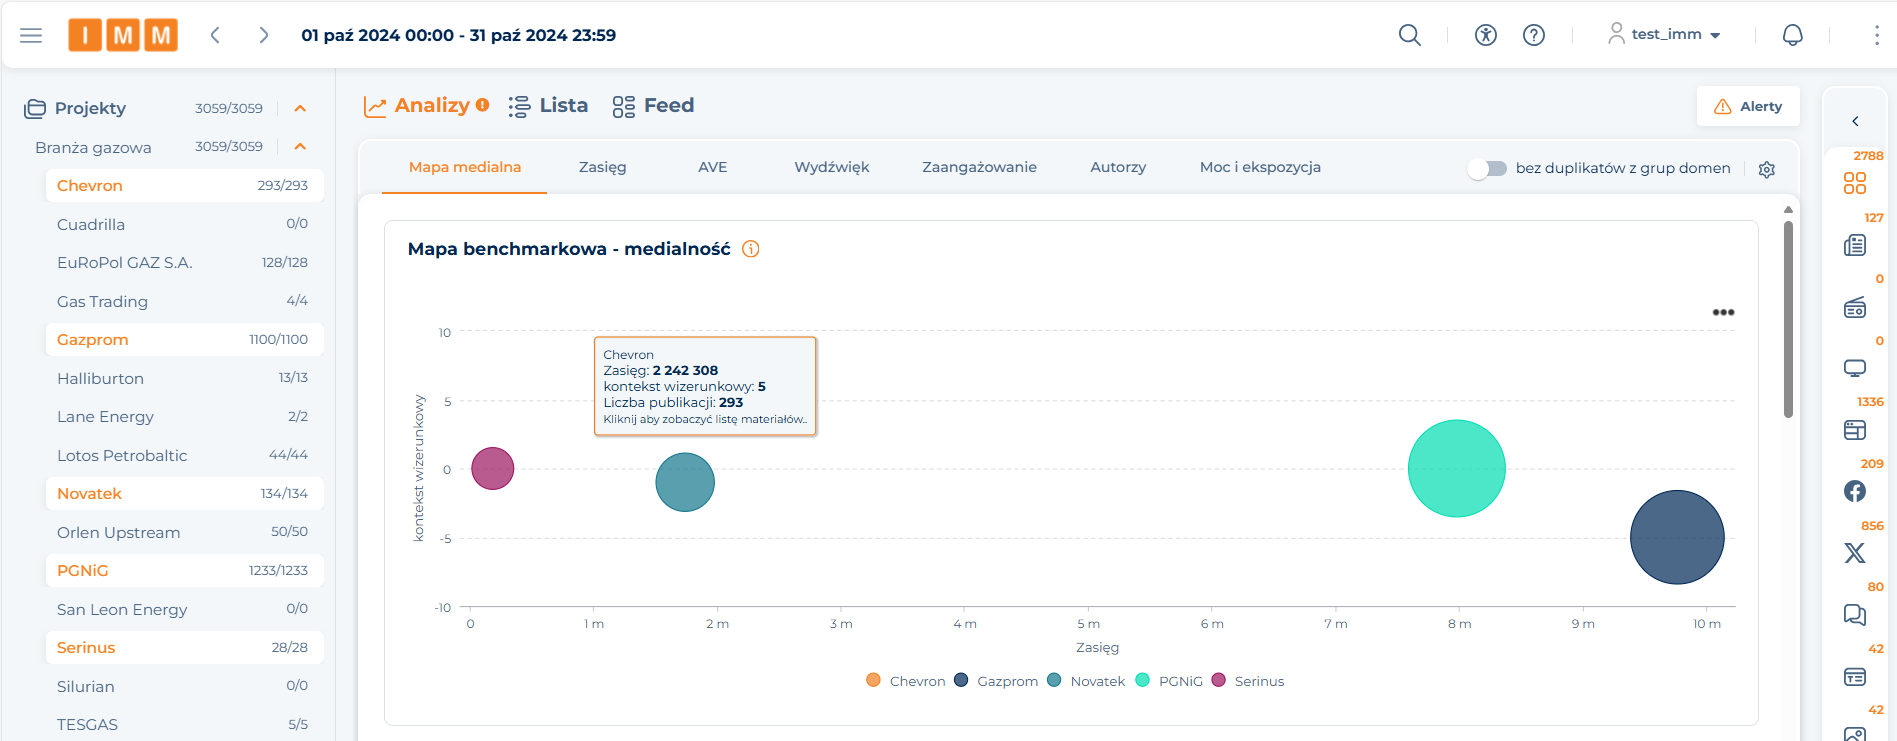The width and height of the screenshot is (1897, 741).
Task: Filter by press icon (127)
Action: click(x=1855, y=245)
